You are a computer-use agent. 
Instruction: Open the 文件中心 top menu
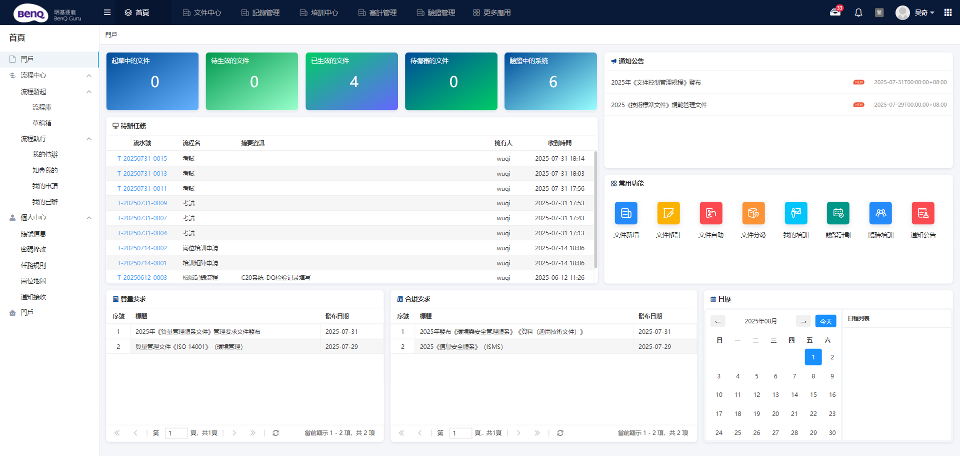click(x=202, y=12)
